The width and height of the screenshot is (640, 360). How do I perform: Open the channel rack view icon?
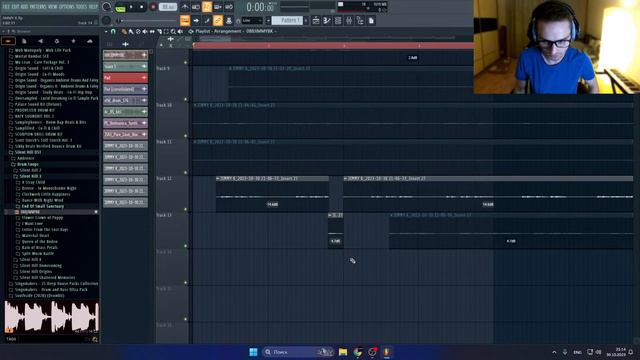[x=338, y=20]
